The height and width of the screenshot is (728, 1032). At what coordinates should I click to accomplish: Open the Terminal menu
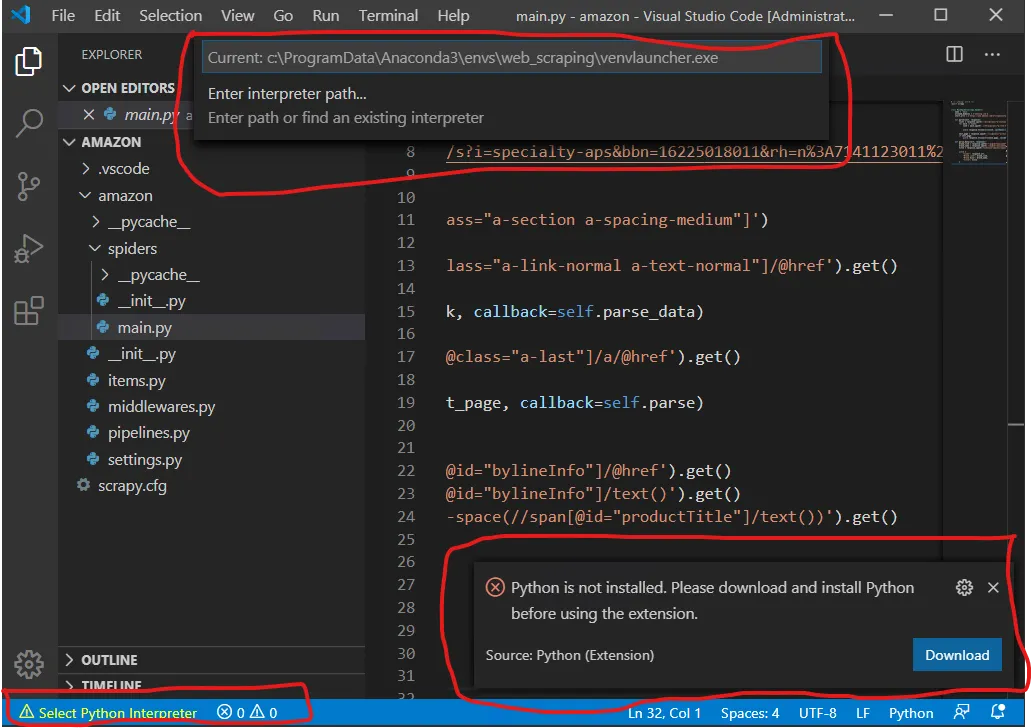(388, 15)
